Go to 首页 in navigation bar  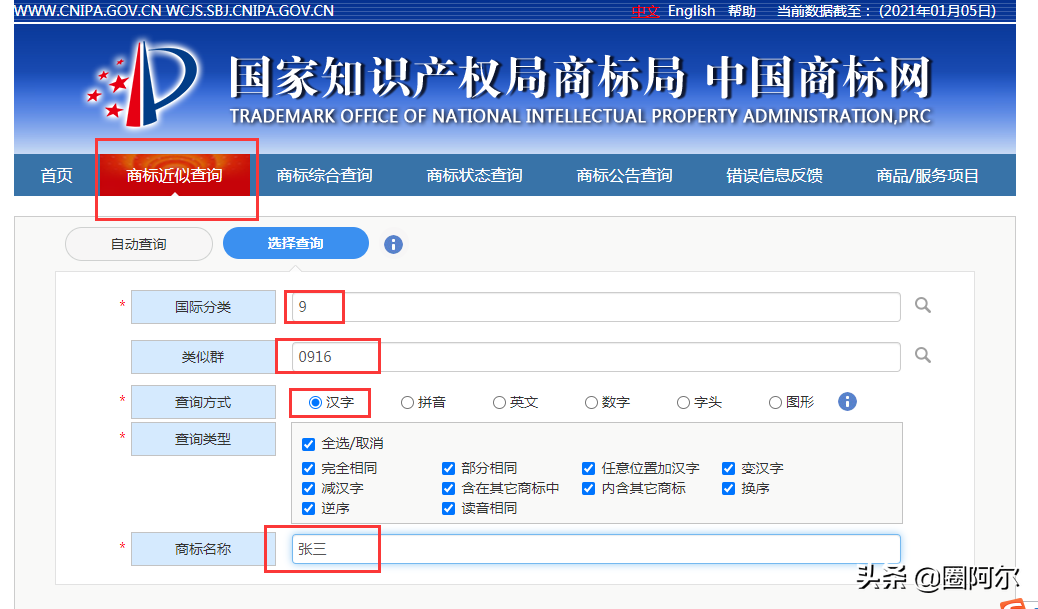(x=56, y=175)
